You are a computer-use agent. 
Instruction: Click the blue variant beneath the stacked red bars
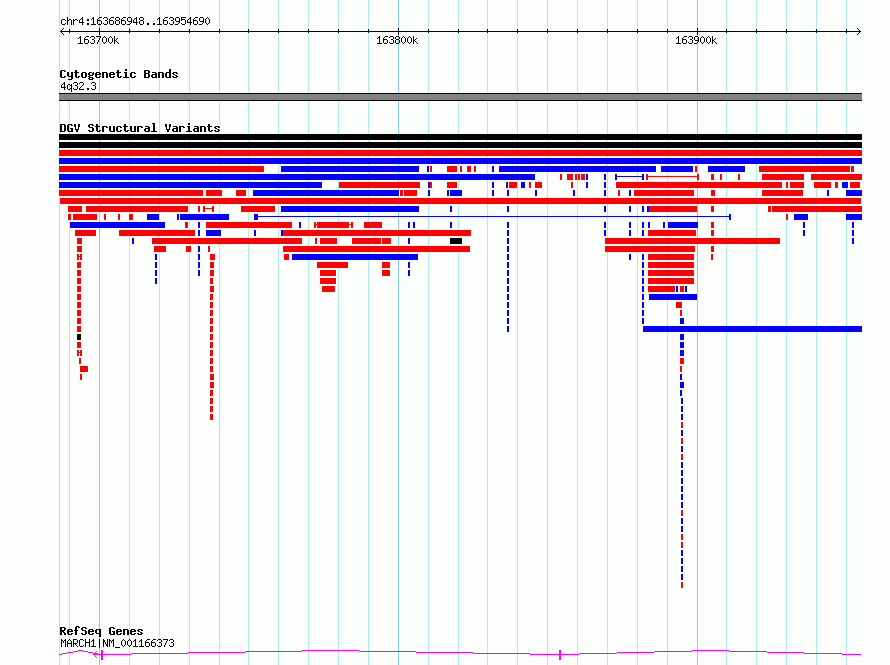(x=673, y=297)
